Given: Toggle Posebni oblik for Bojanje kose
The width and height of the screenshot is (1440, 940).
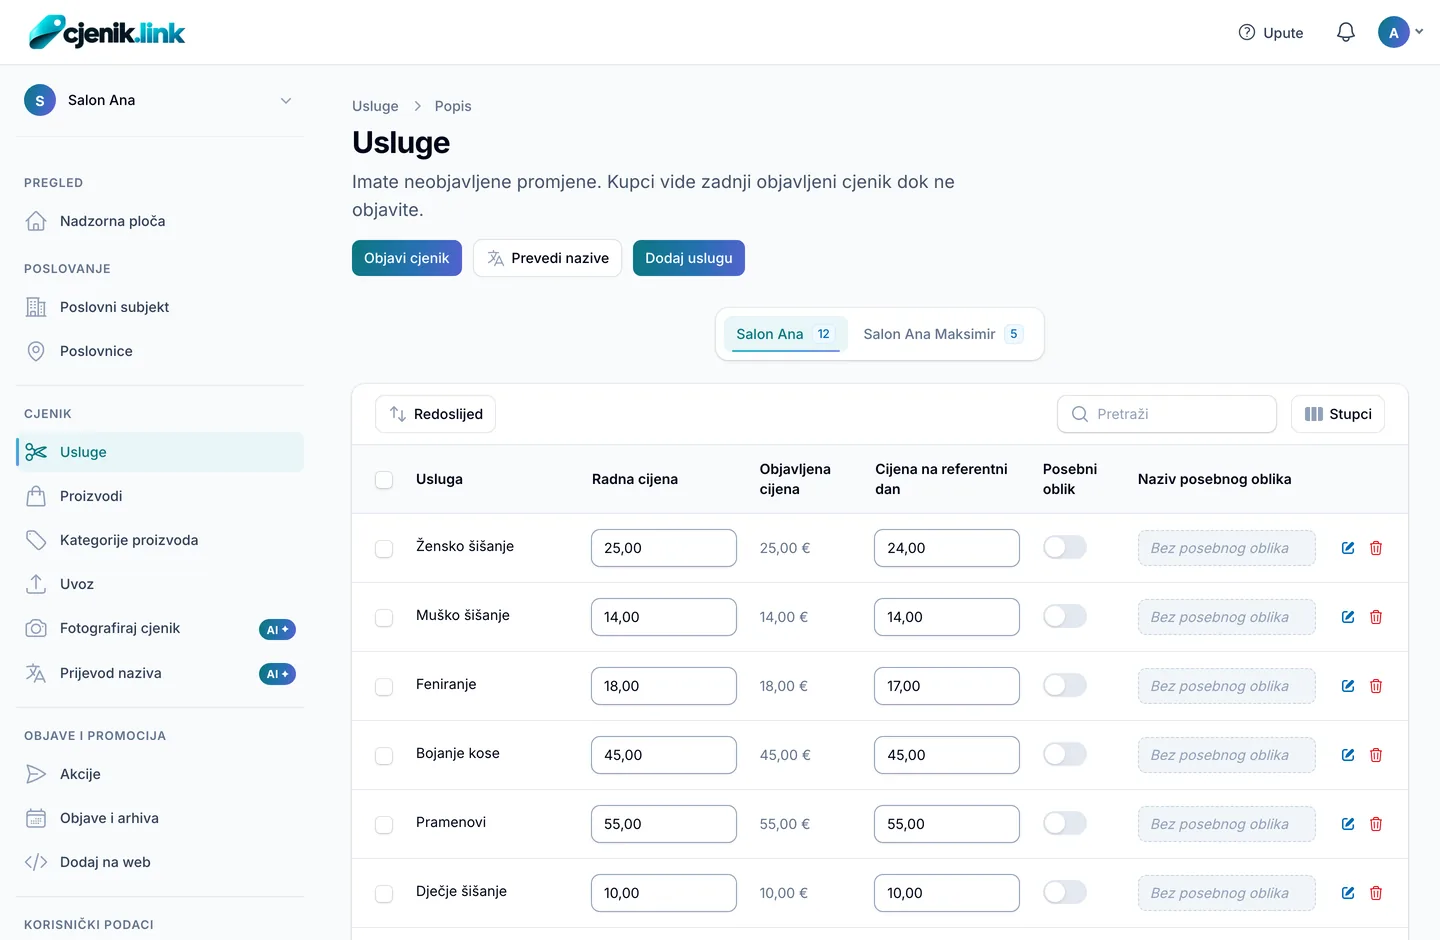Looking at the screenshot, I should (1065, 754).
